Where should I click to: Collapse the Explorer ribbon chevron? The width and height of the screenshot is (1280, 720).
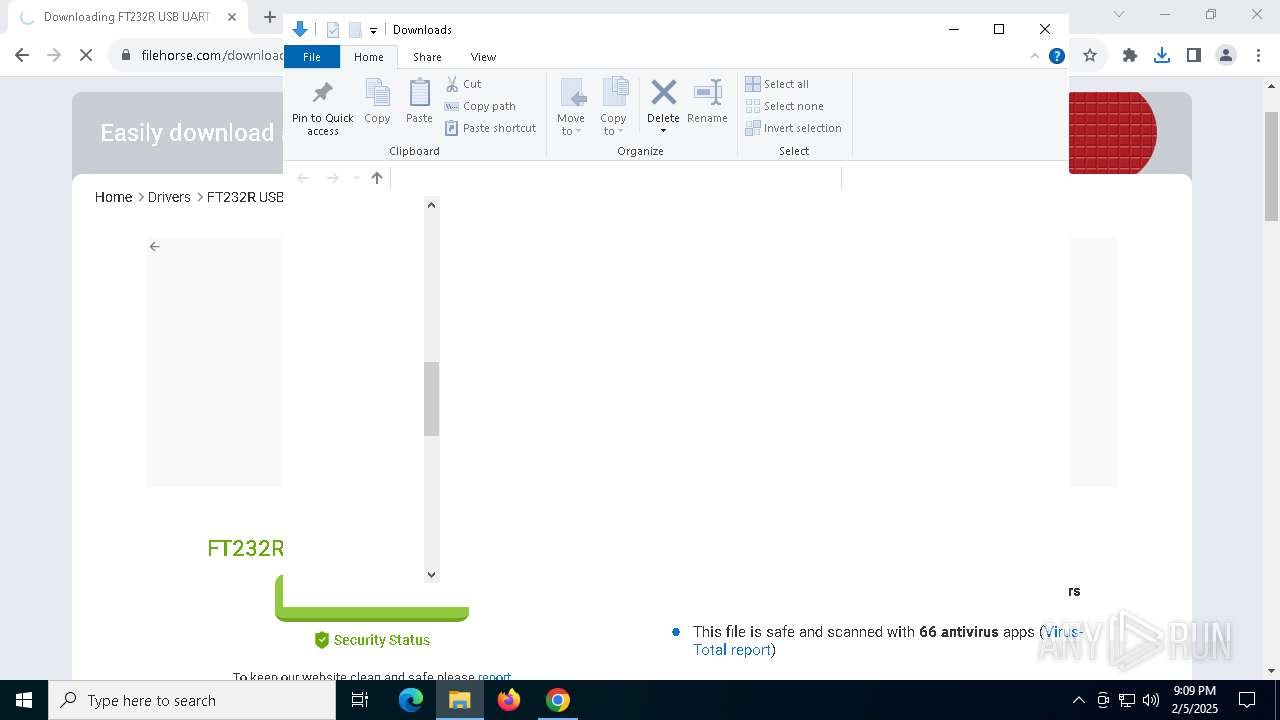(1035, 56)
